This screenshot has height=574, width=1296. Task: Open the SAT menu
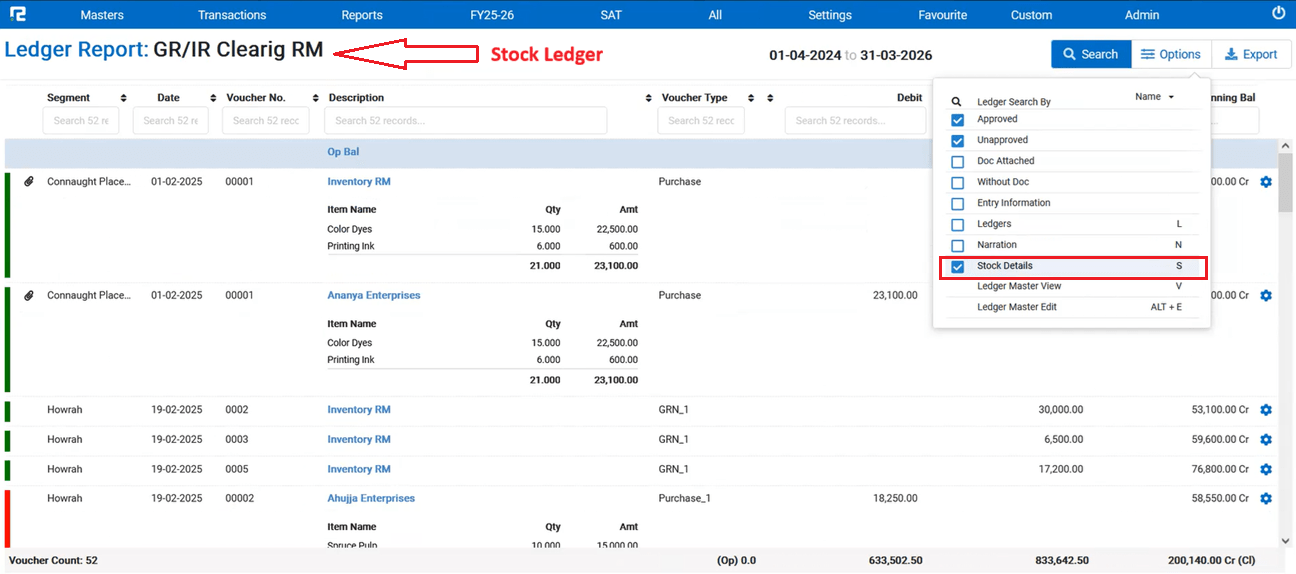tap(611, 15)
